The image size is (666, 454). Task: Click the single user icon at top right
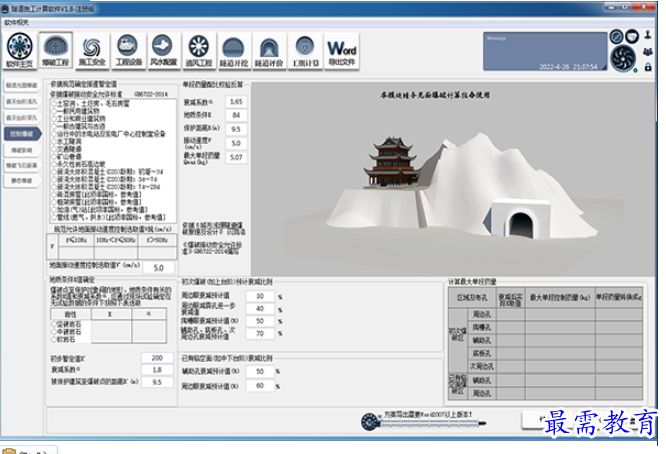pyautogui.click(x=648, y=35)
